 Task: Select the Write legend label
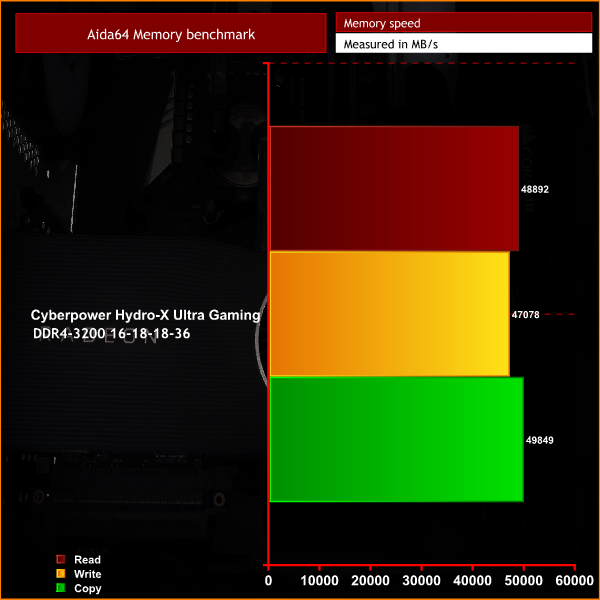click(88, 574)
